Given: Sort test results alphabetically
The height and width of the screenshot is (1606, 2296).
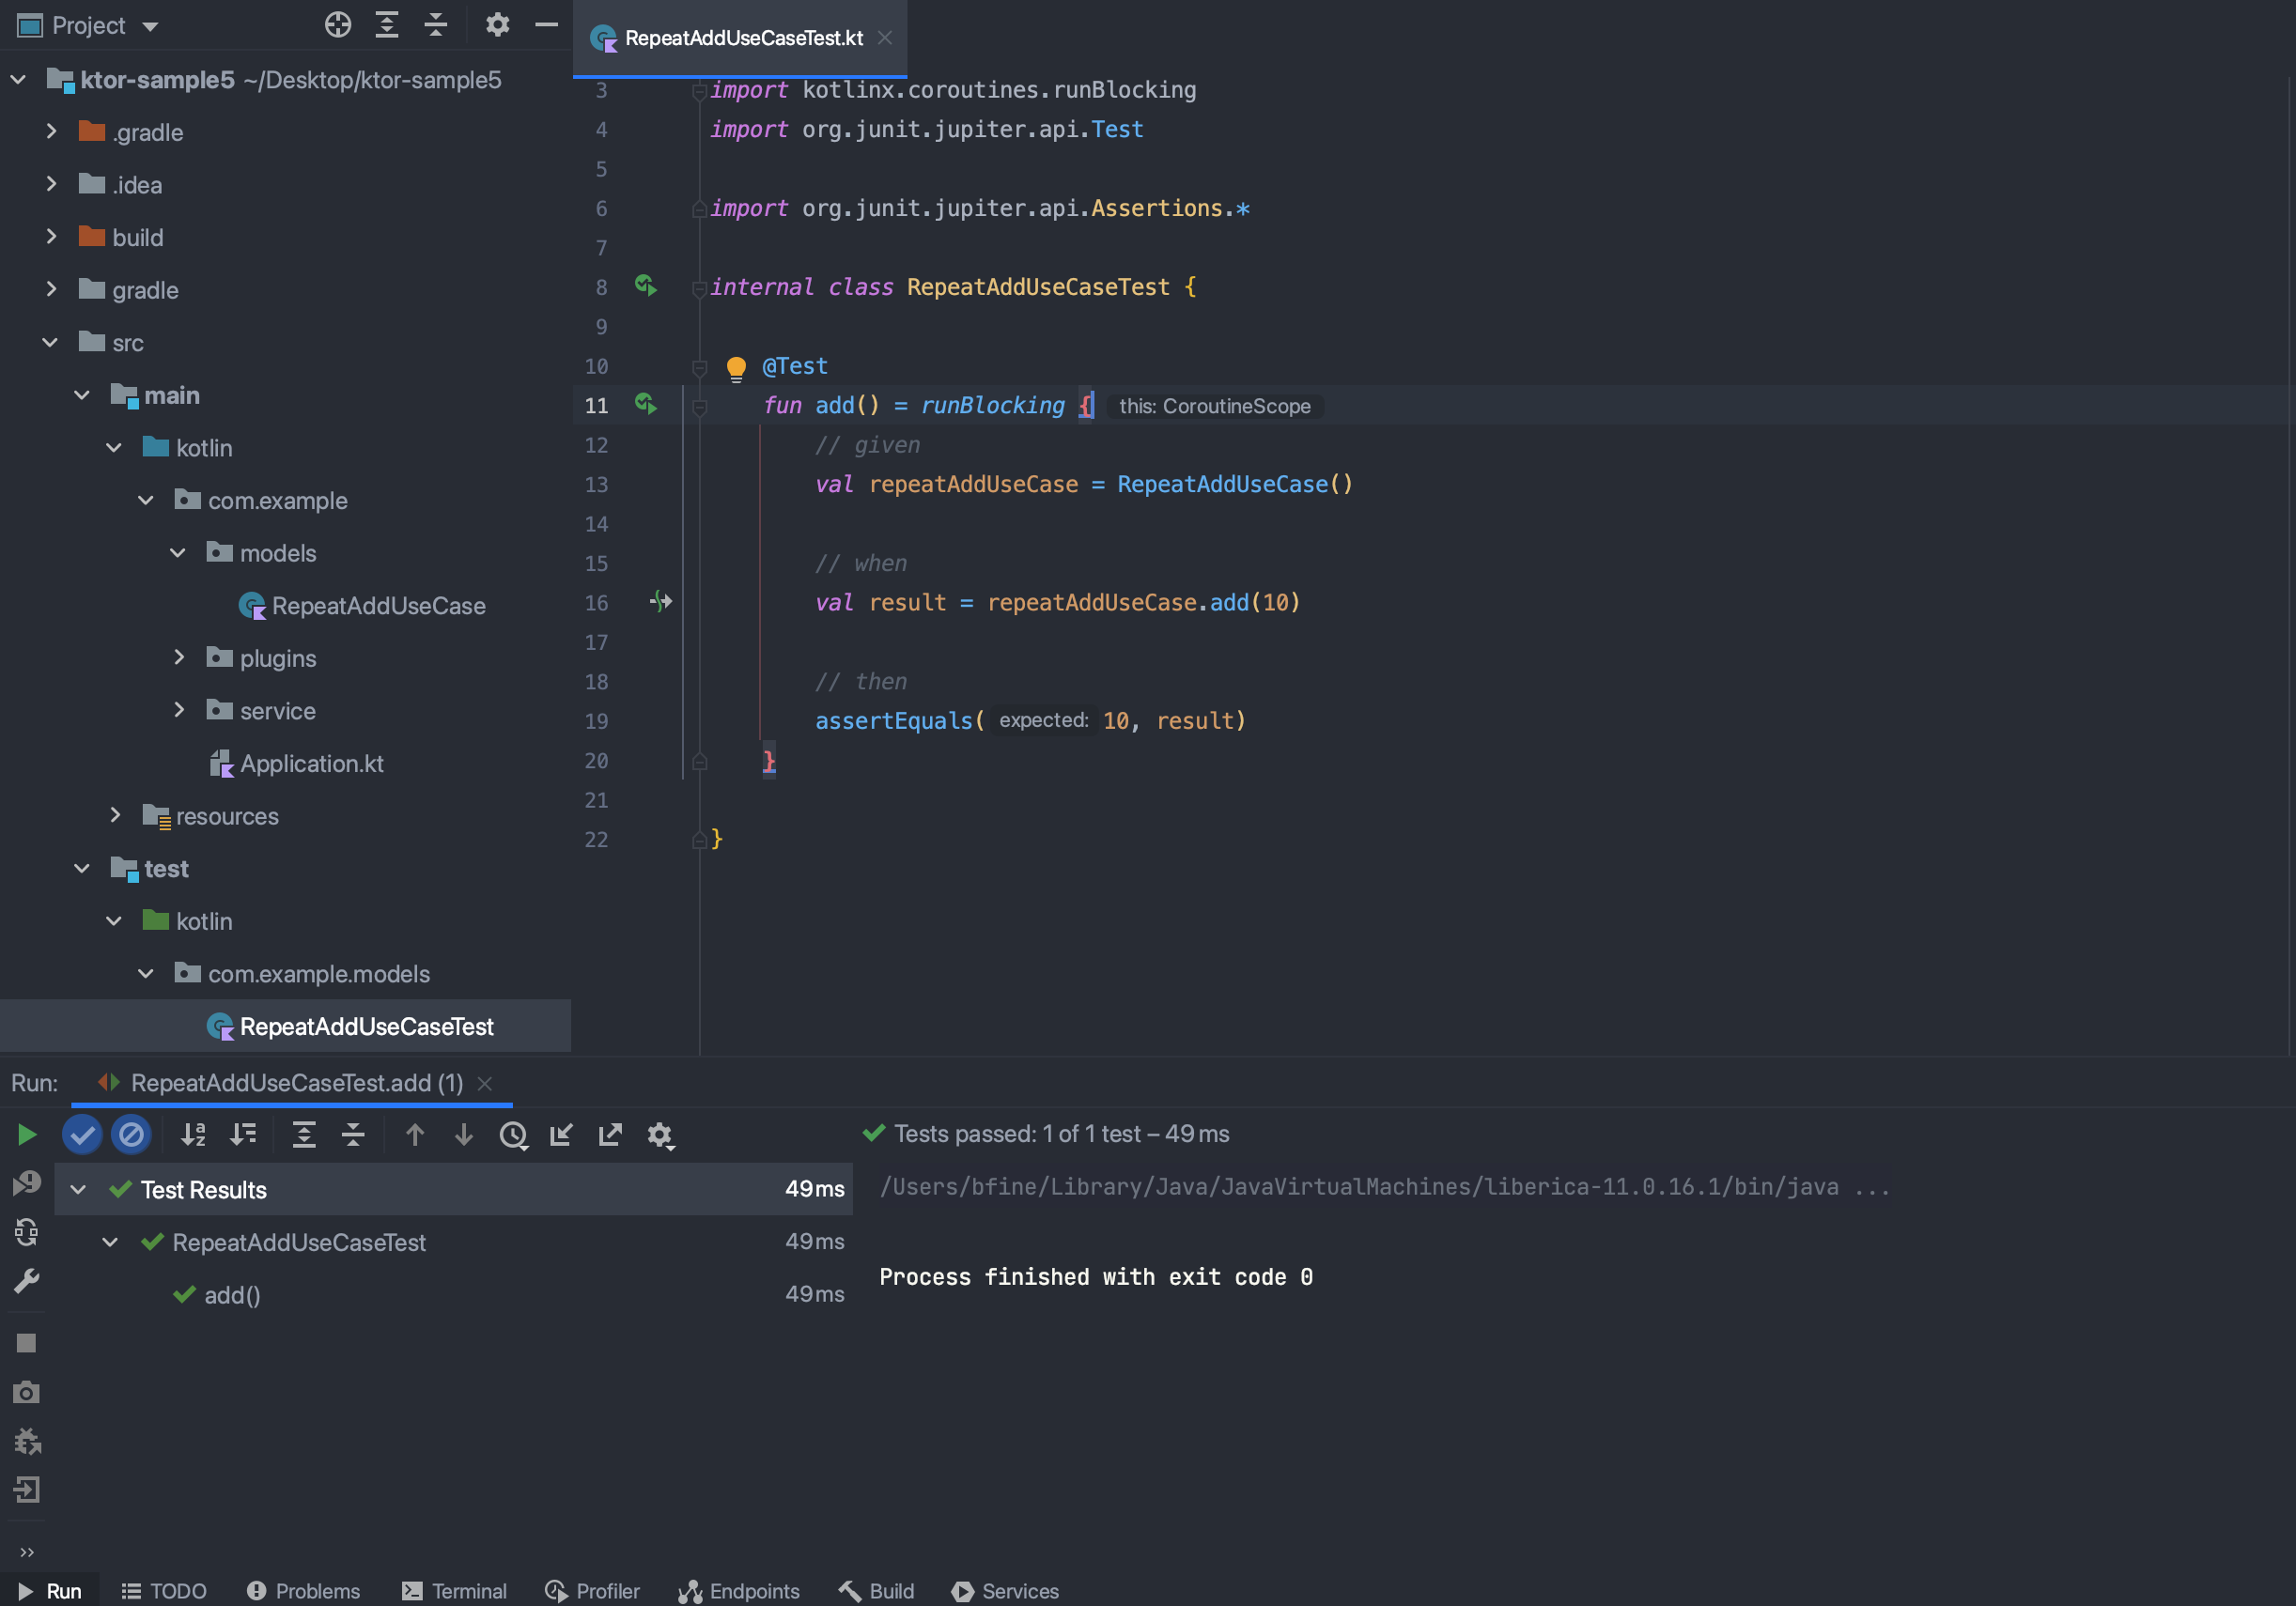Looking at the screenshot, I should [x=193, y=1134].
